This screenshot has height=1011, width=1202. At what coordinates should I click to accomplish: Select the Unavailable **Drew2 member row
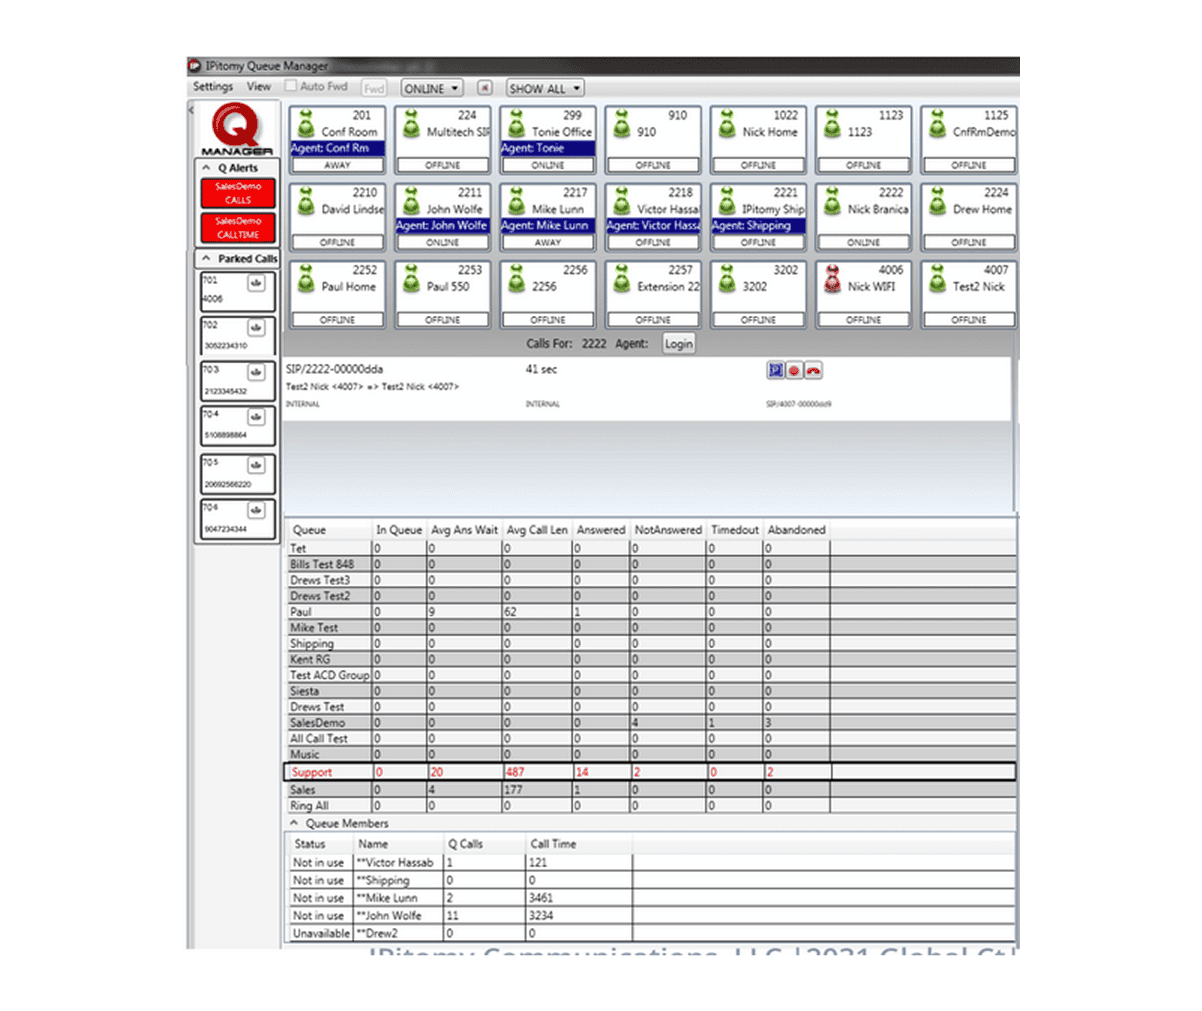[x=650, y=933]
